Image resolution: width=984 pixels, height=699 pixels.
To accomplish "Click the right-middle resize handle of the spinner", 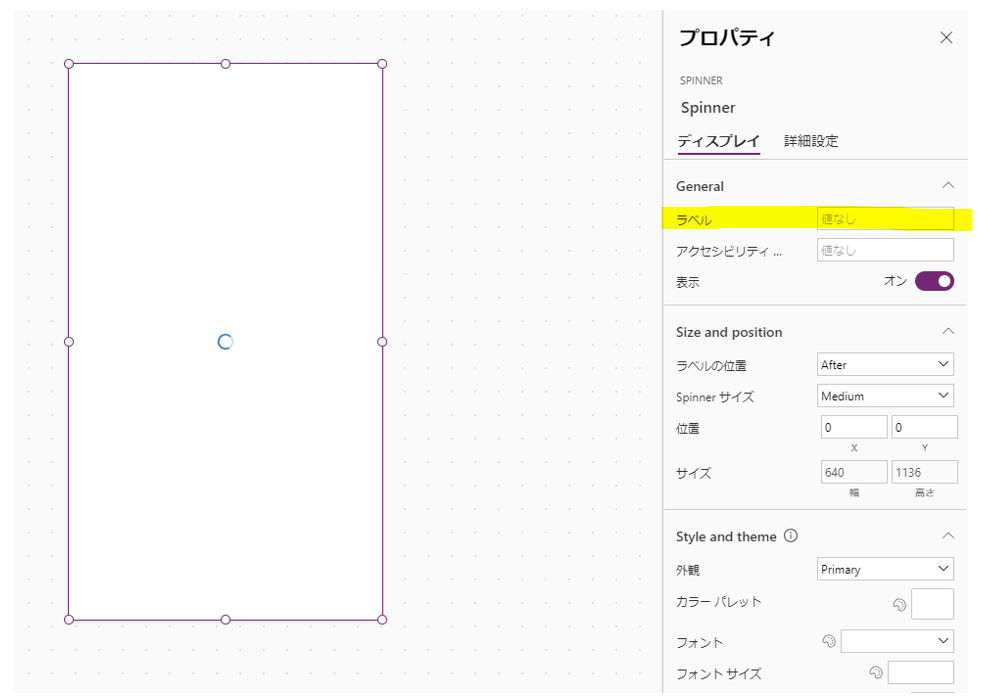I will 382,342.
